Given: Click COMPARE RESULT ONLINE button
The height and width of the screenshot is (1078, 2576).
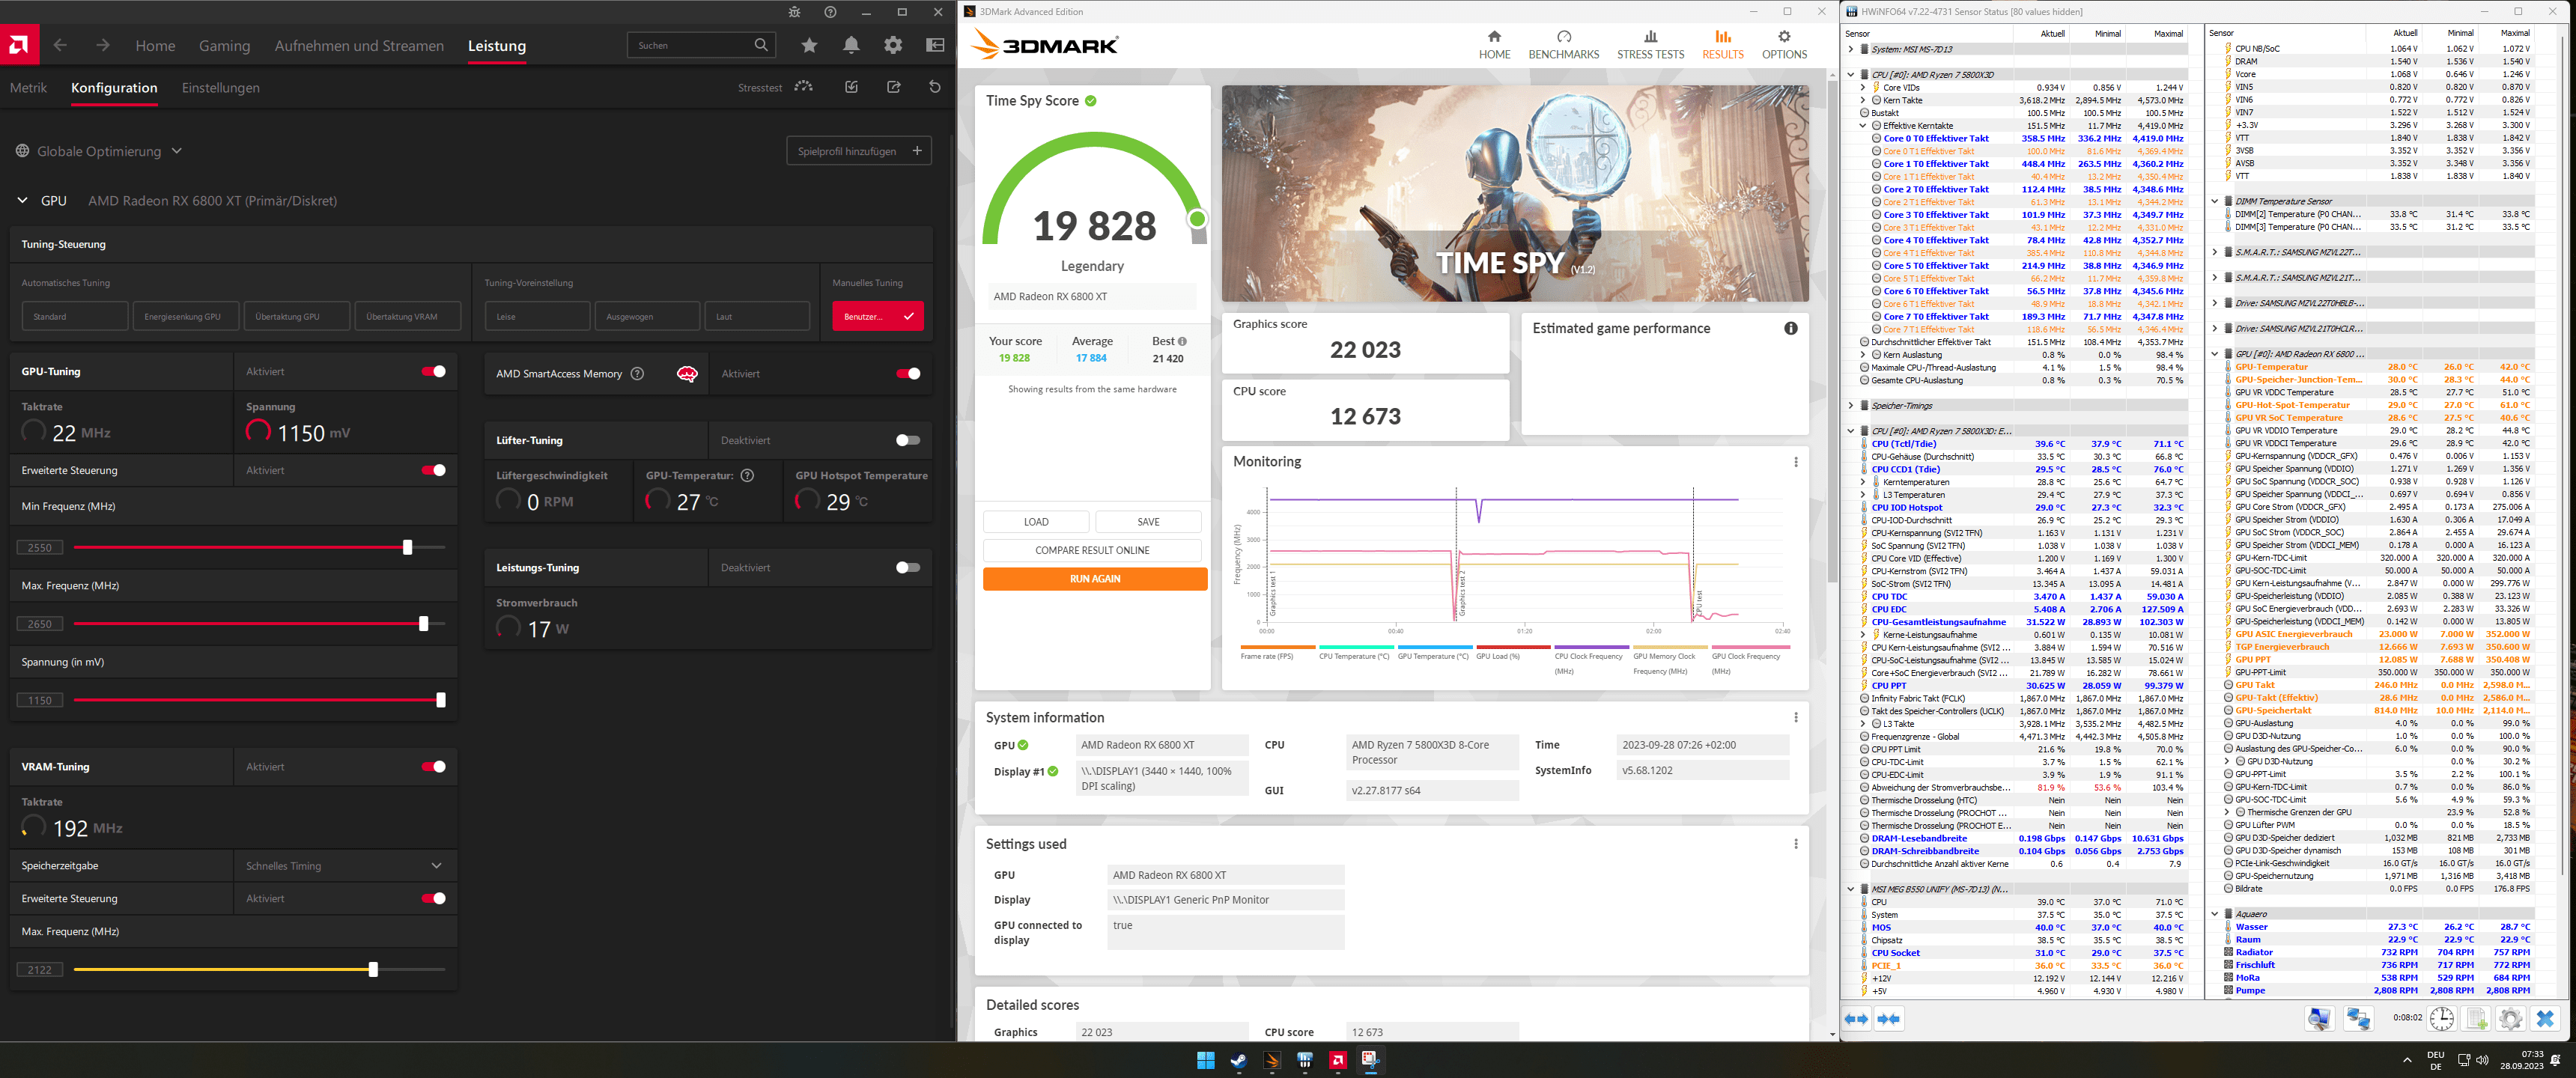Looking at the screenshot, I should (x=1092, y=550).
